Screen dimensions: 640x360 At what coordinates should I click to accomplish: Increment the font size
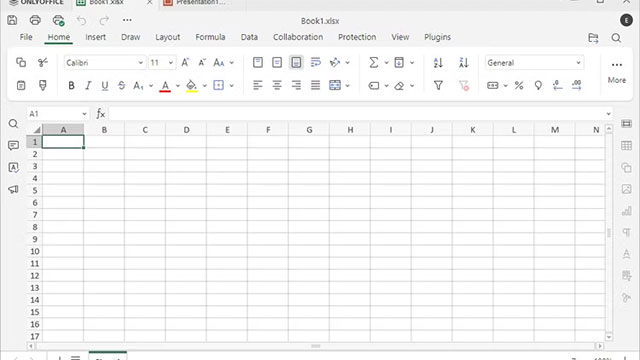[185, 62]
